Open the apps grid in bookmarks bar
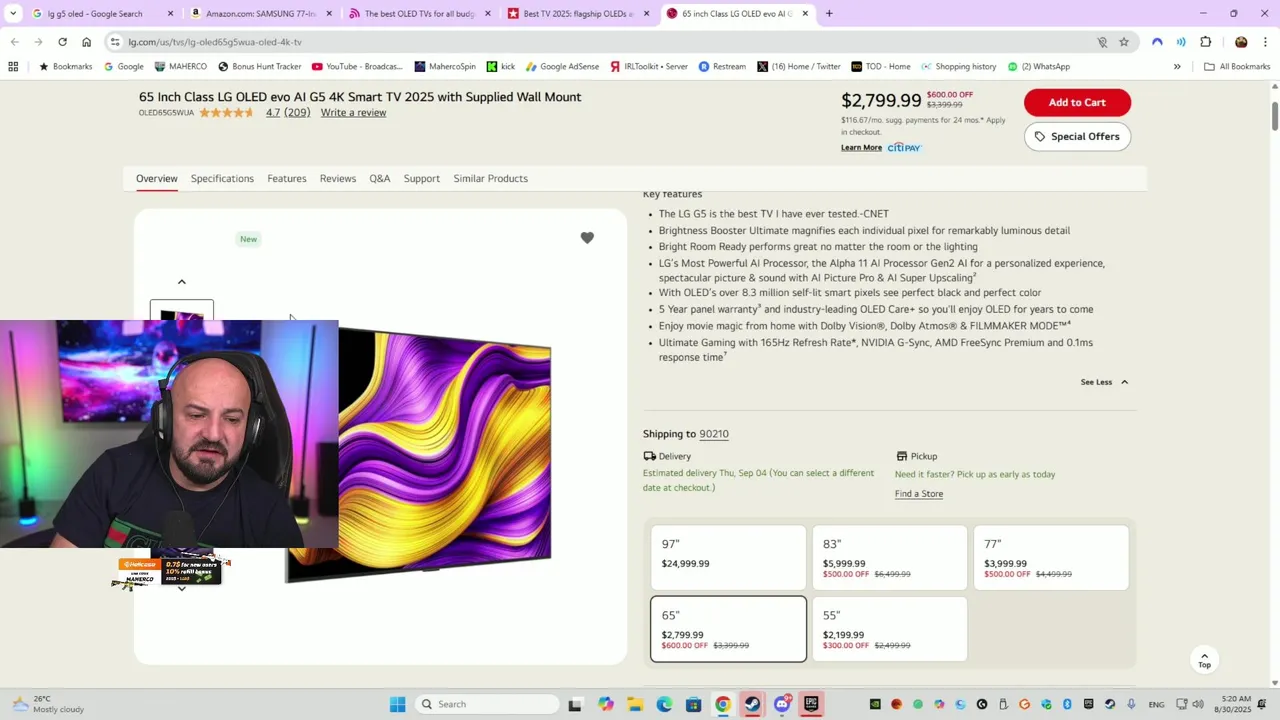The image size is (1280, 720). (x=13, y=66)
